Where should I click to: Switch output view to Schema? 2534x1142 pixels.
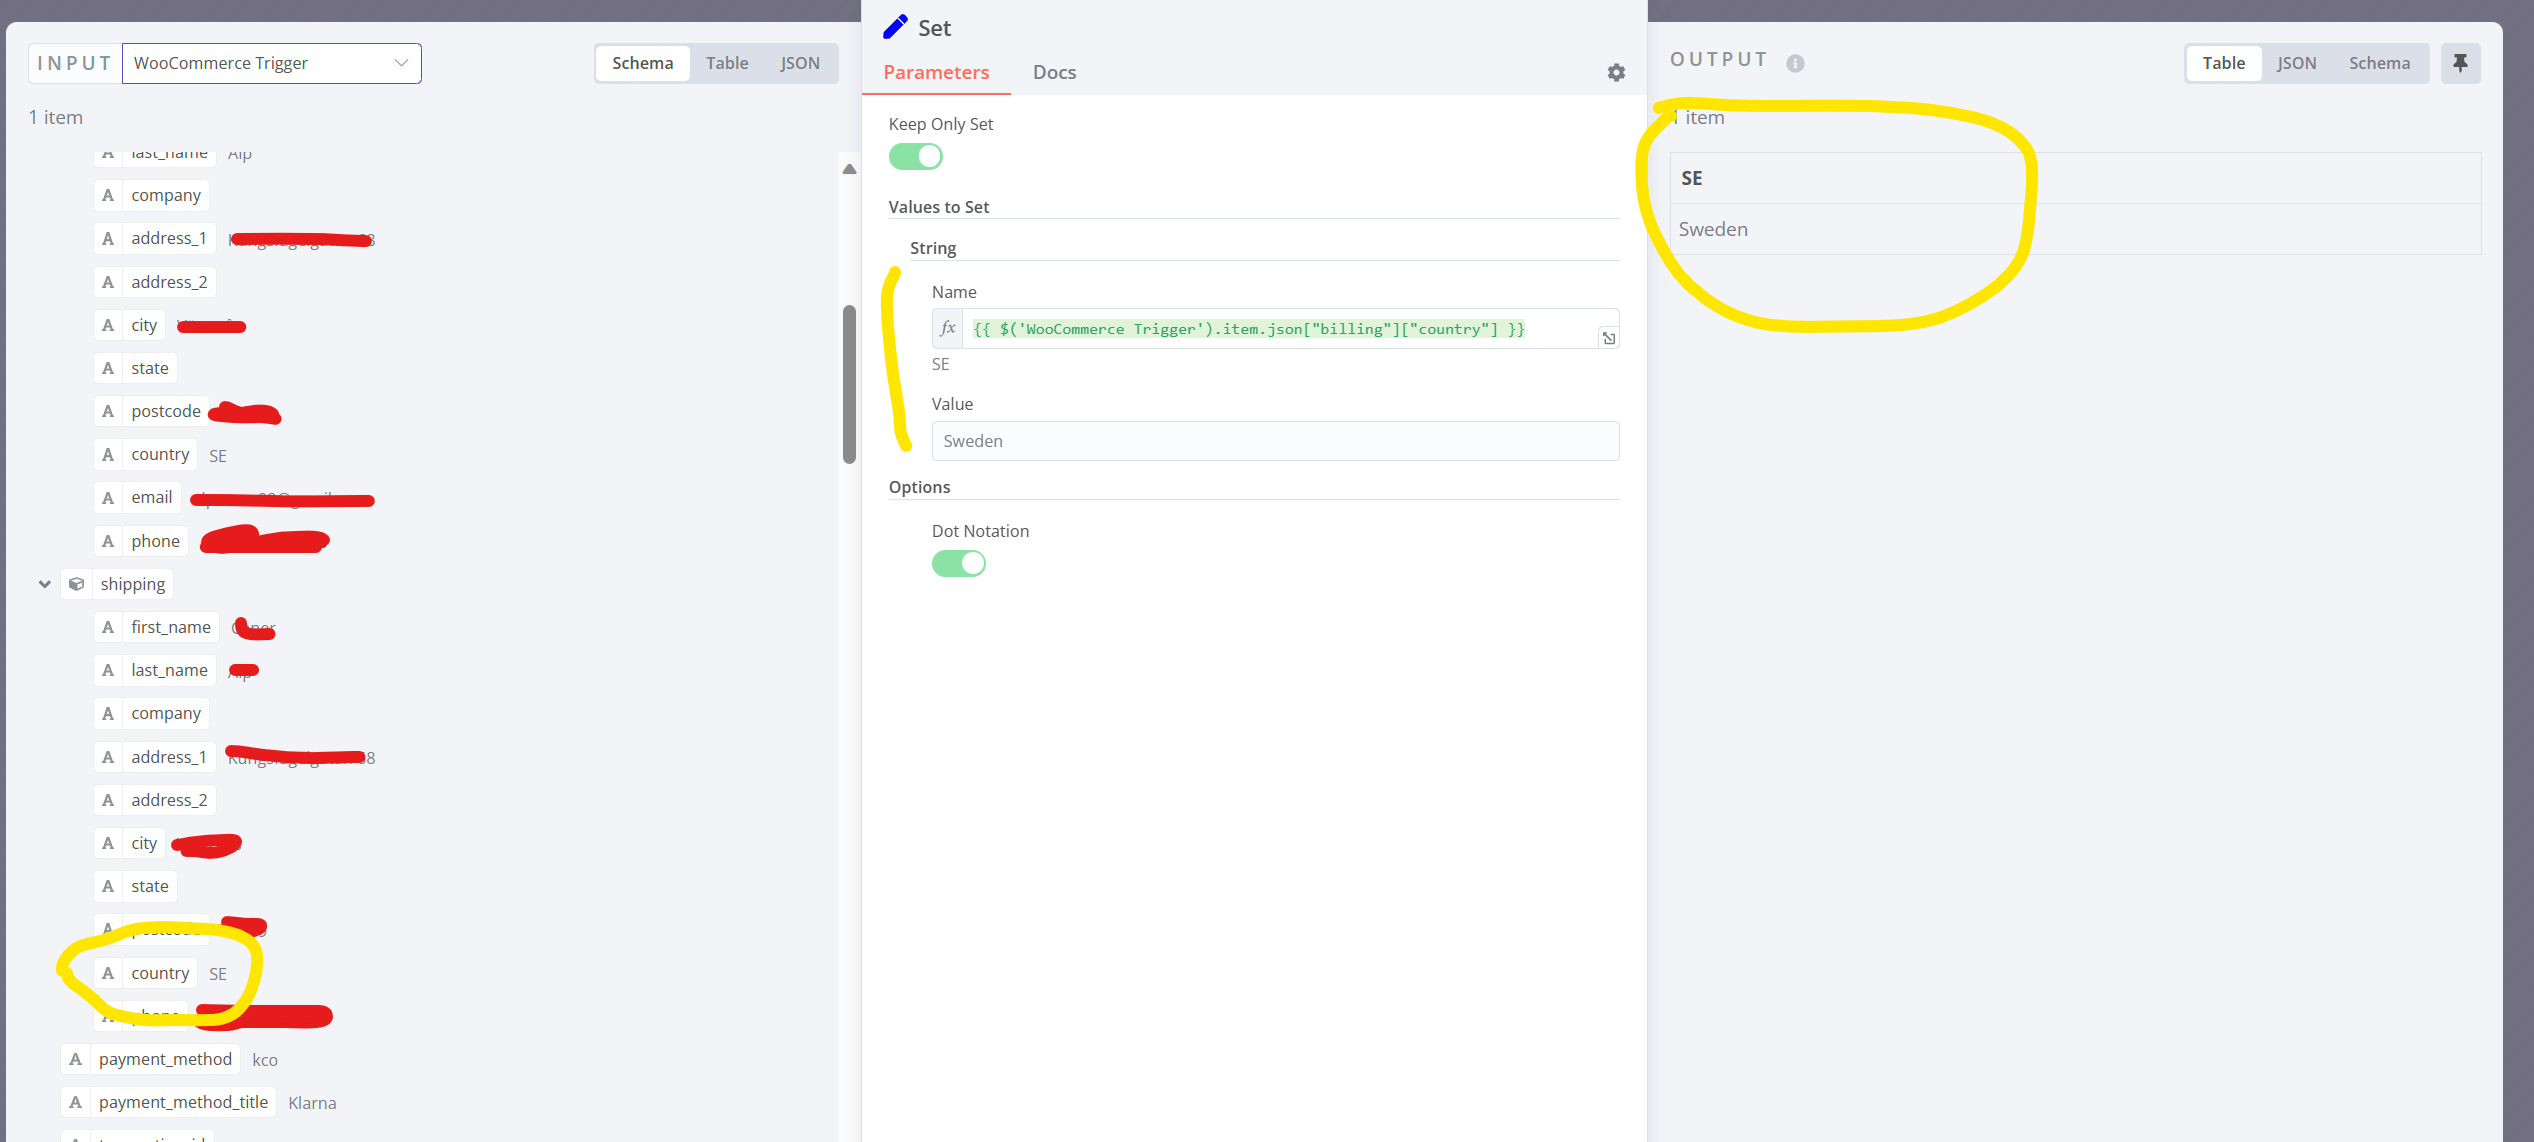pyautogui.click(x=2379, y=63)
